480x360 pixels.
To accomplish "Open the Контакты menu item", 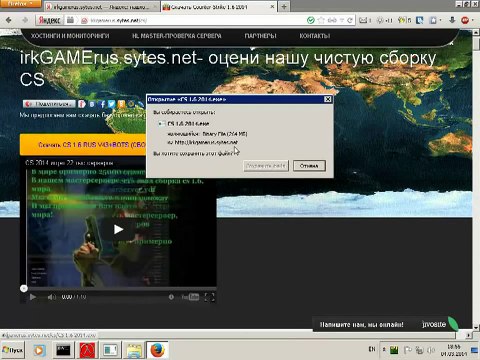I will pos(315,36).
